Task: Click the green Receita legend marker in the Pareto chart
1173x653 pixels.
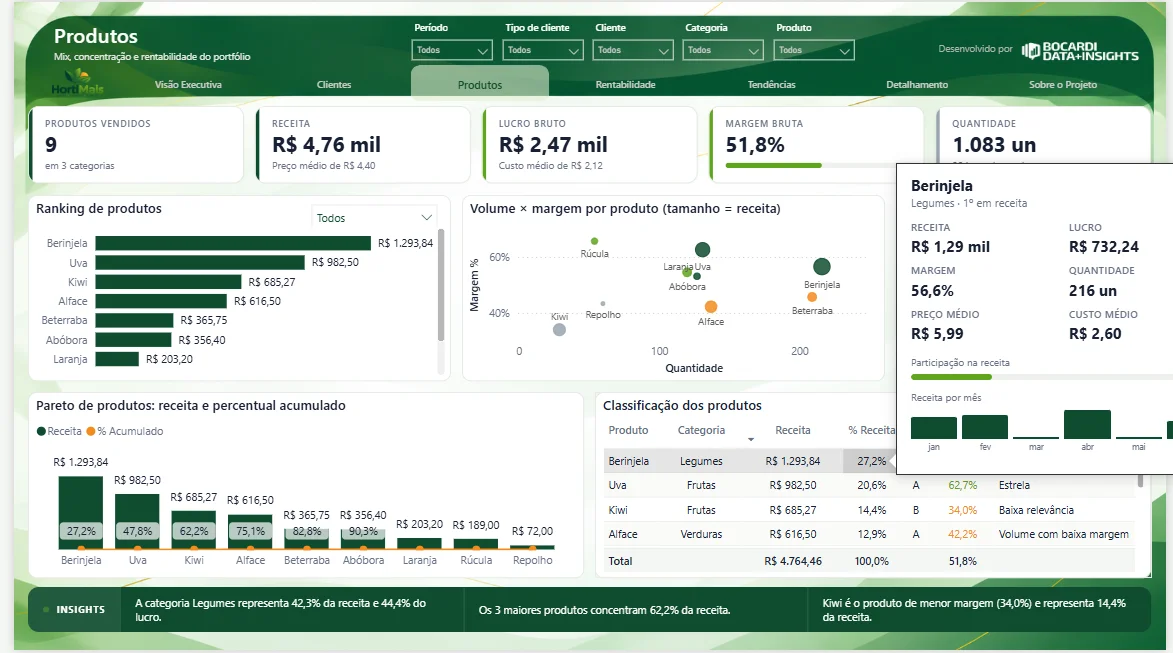Action: [x=41, y=432]
